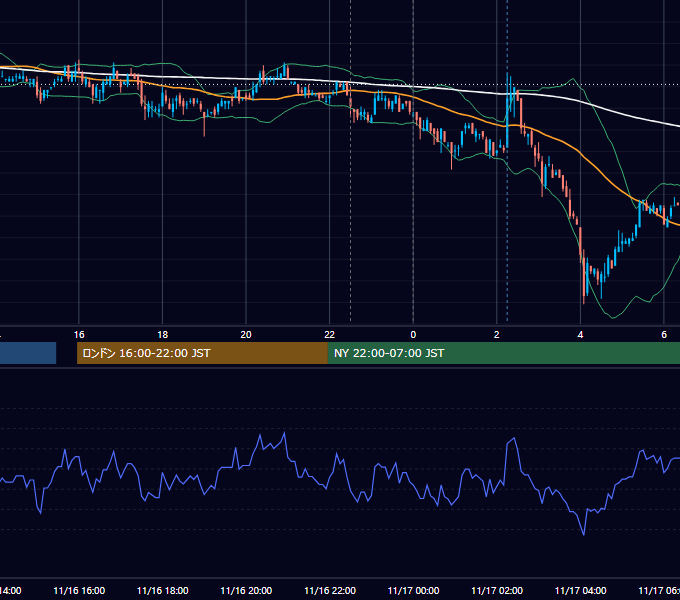Click the hour label 16 on price chart
Viewport: 680px width, 600px height.
[x=79, y=335]
